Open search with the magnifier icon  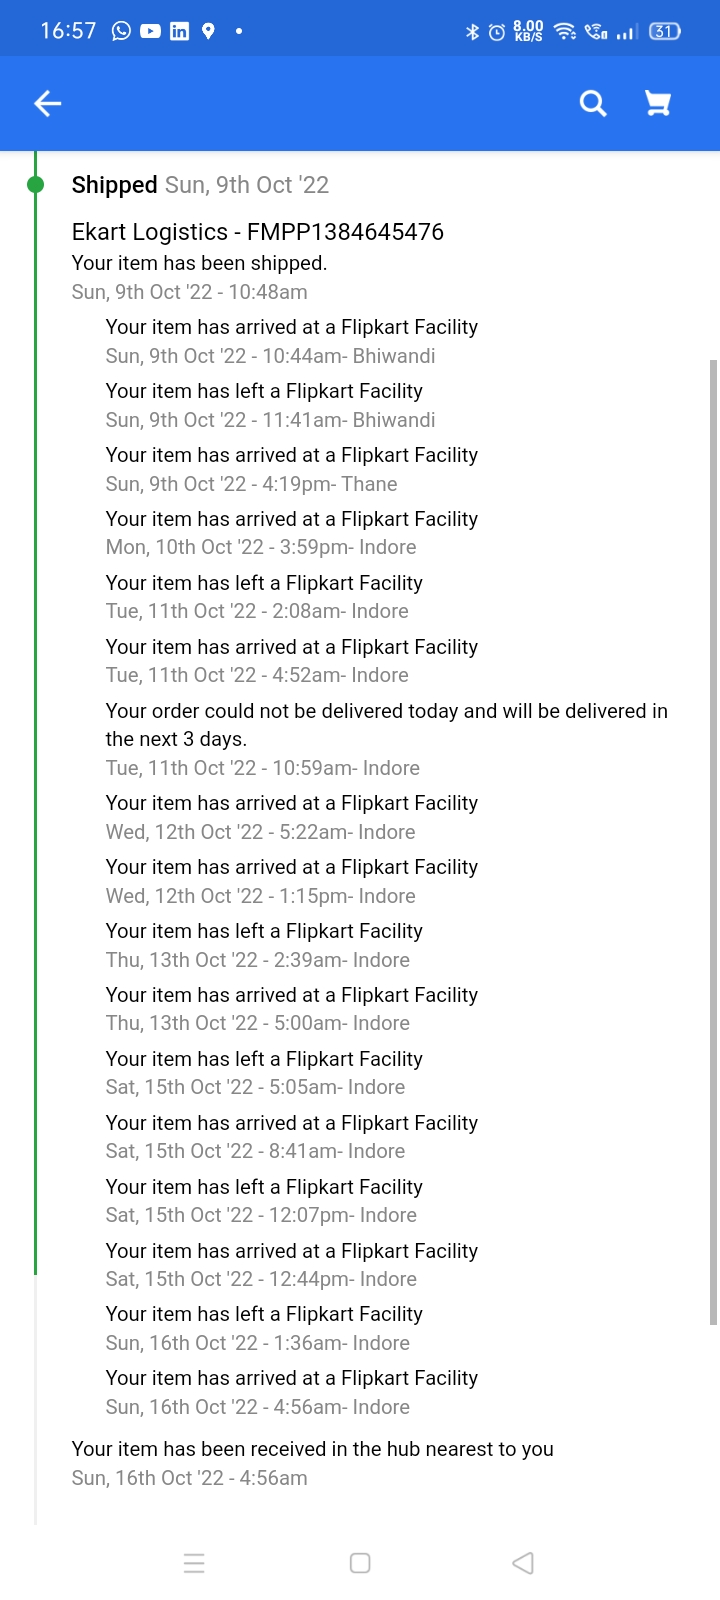(x=593, y=103)
